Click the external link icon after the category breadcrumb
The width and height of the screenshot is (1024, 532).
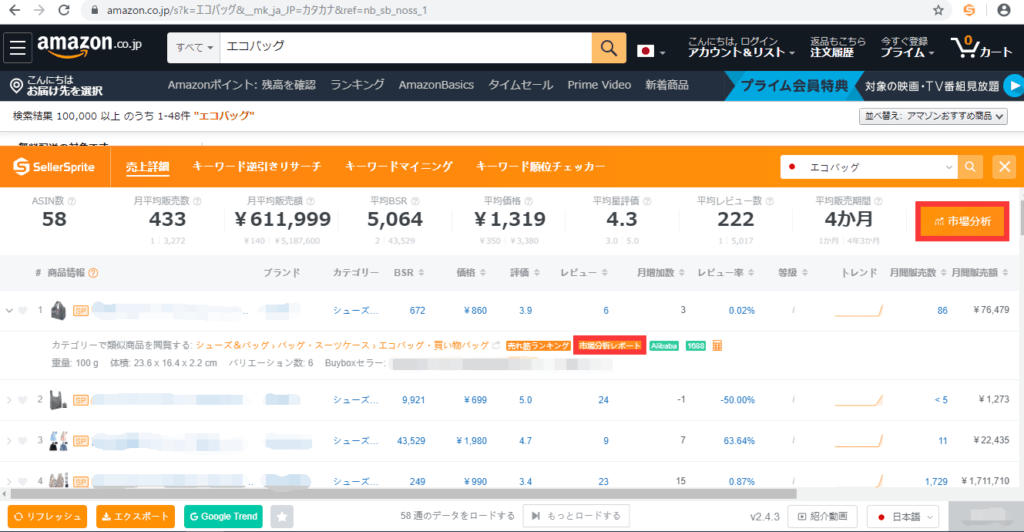(496, 345)
